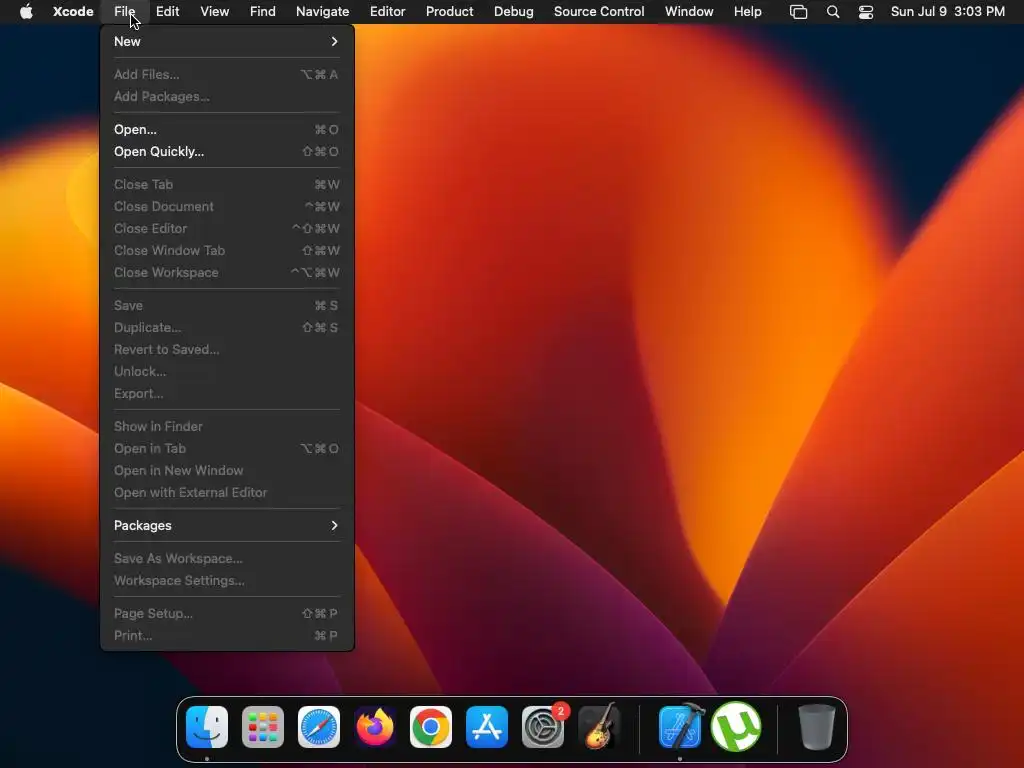Click the date and time in menu bar
This screenshot has height=768, width=1024.
tap(948, 12)
